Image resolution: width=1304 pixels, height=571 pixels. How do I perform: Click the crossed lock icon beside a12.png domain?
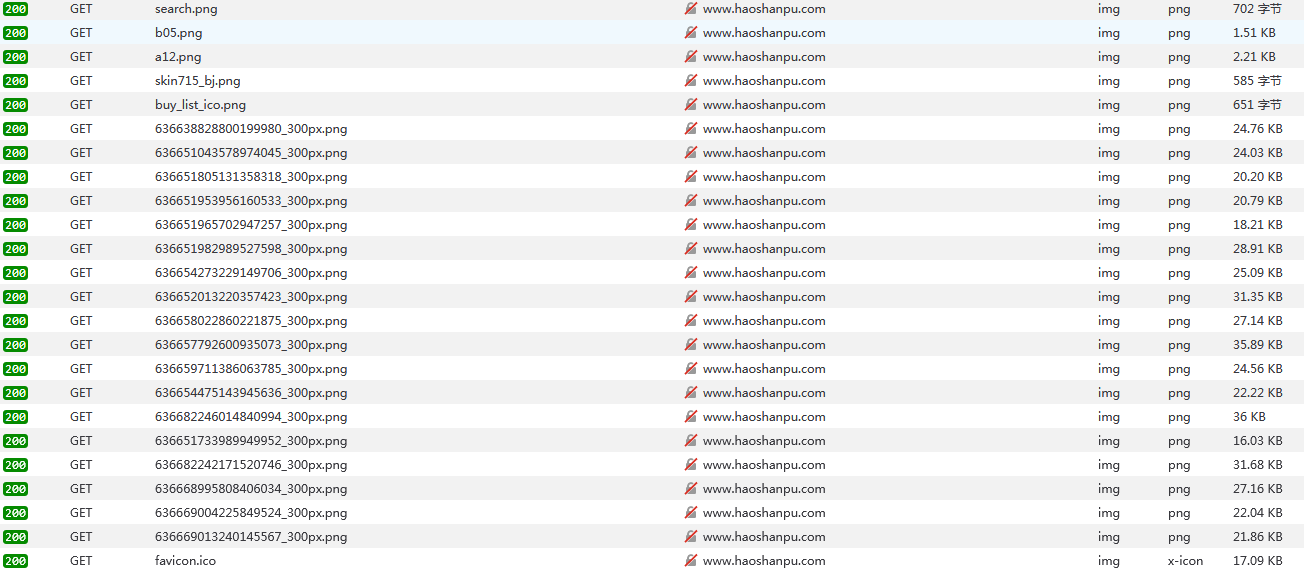tap(690, 57)
